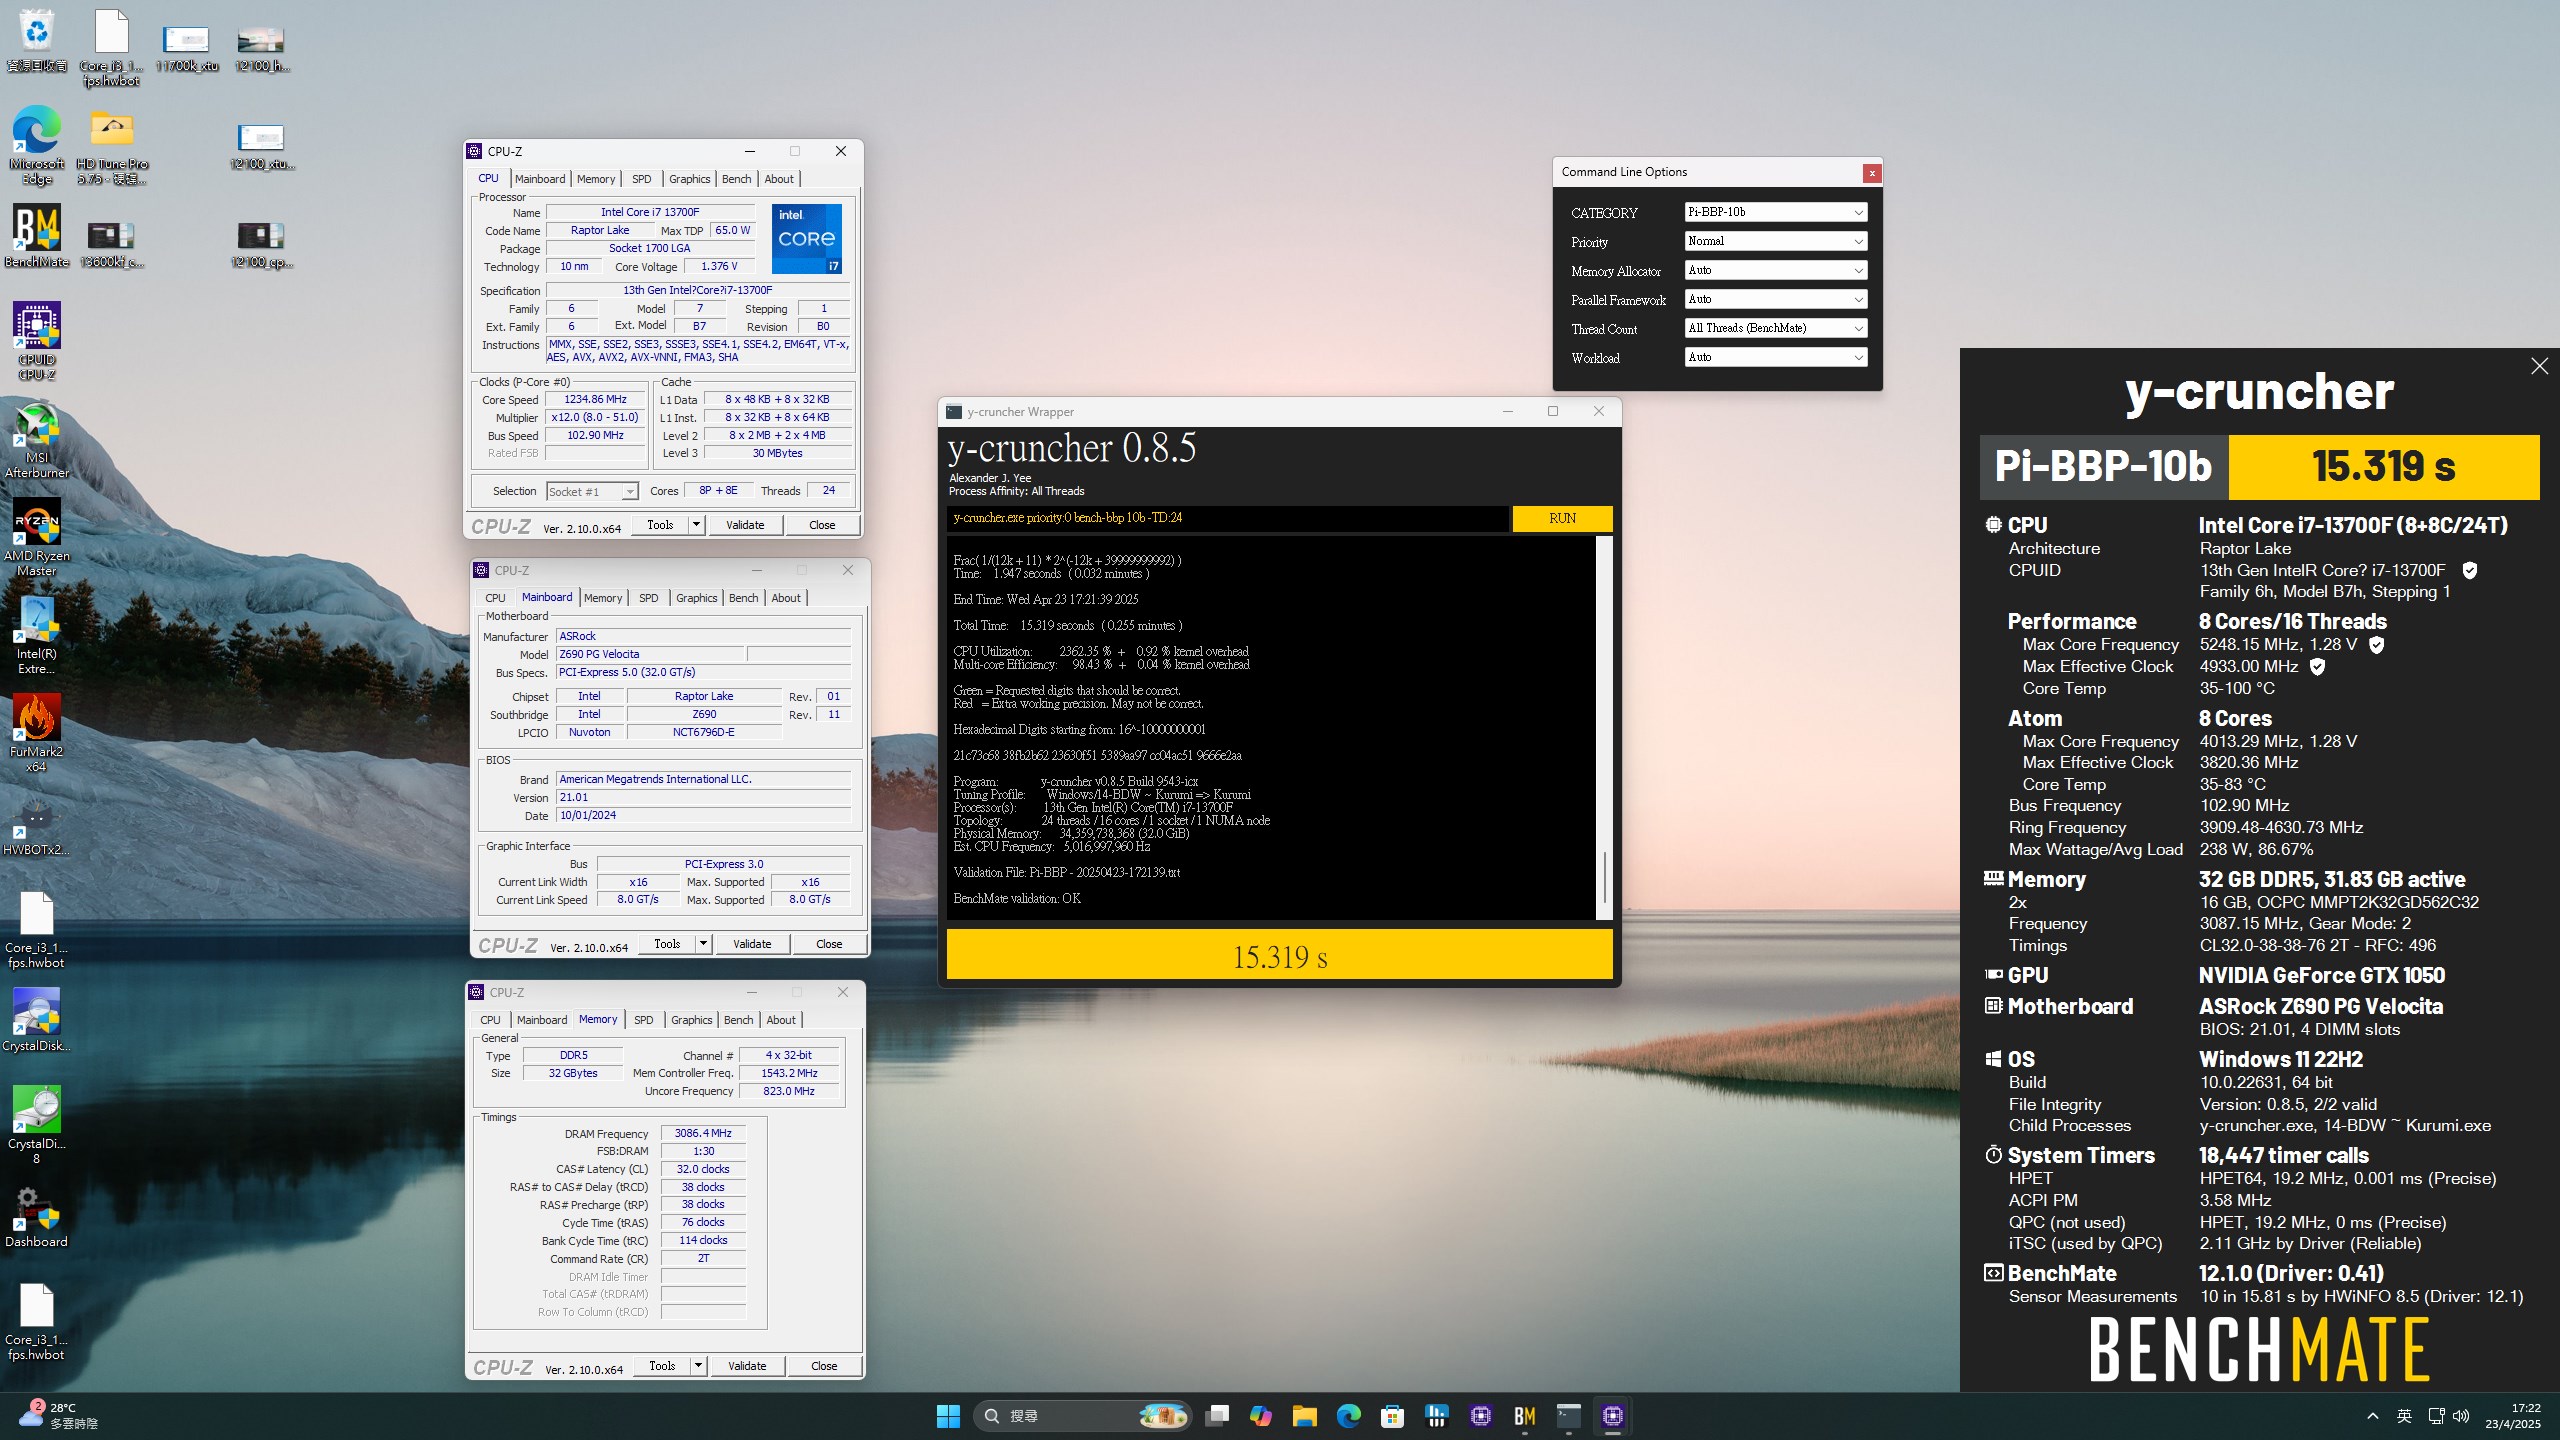Switch to BenchMate on the taskbar
Viewport: 2560px width, 1440px height.
pyautogui.click(x=1525, y=1416)
